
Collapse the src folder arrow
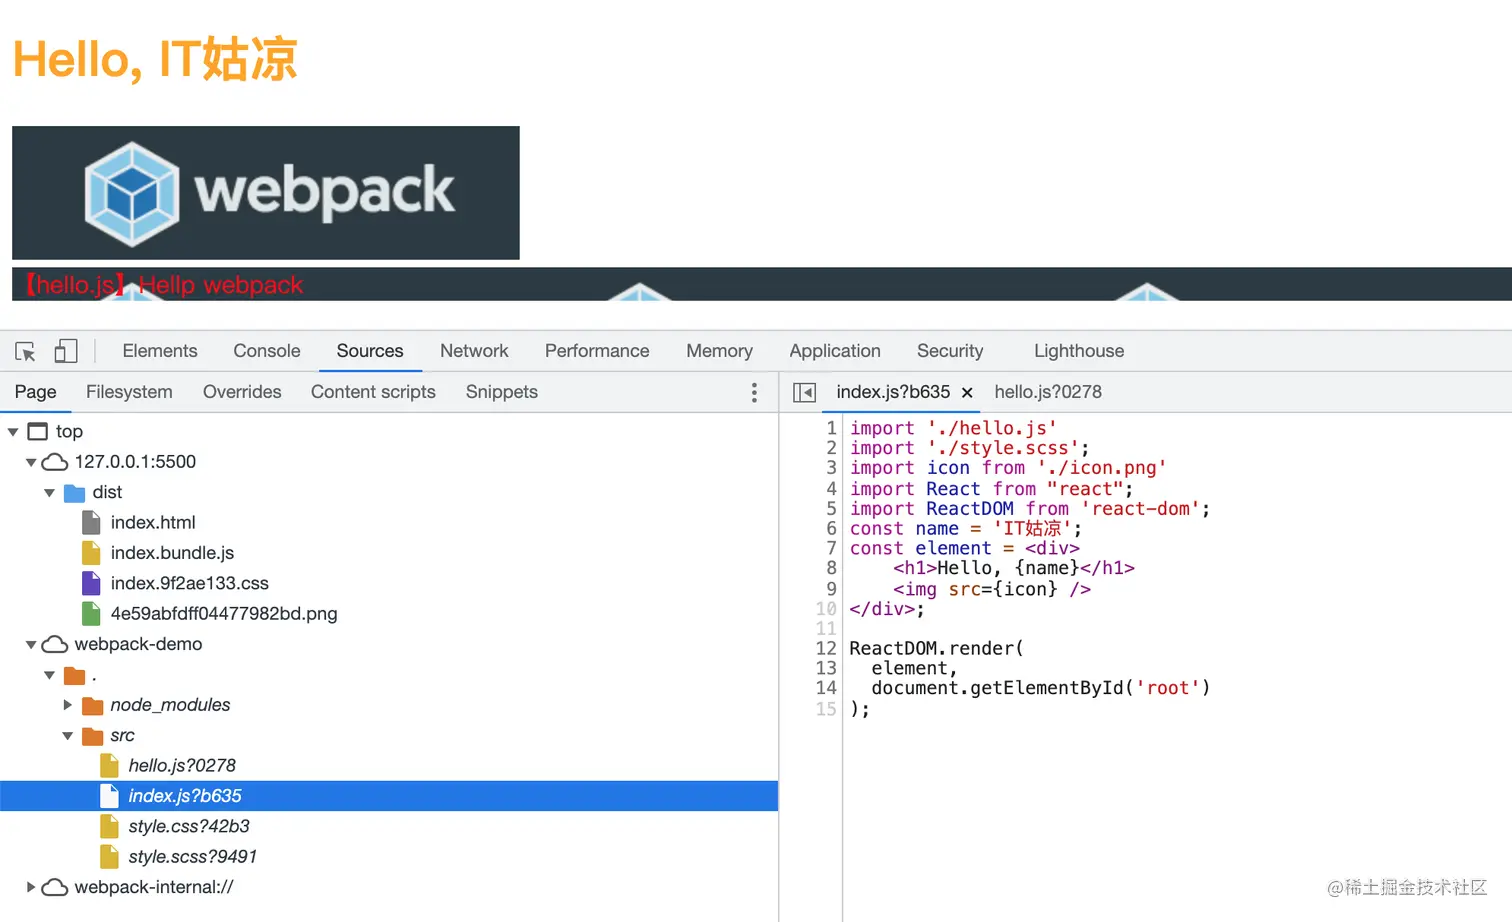[x=67, y=736]
